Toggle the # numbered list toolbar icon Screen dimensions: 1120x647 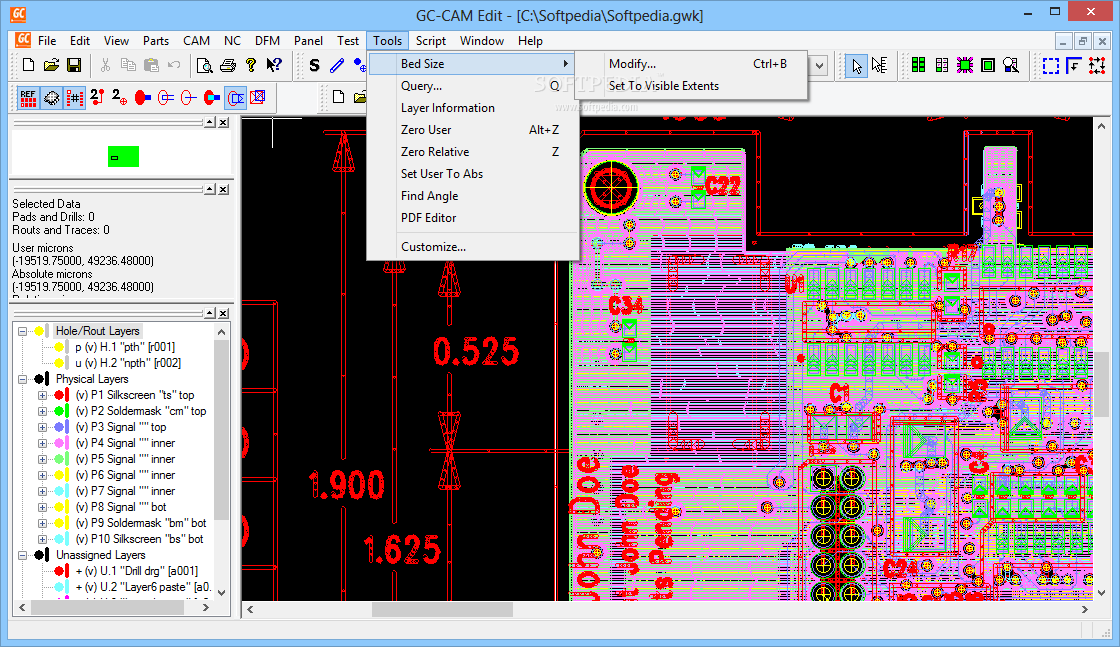(74, 98)
